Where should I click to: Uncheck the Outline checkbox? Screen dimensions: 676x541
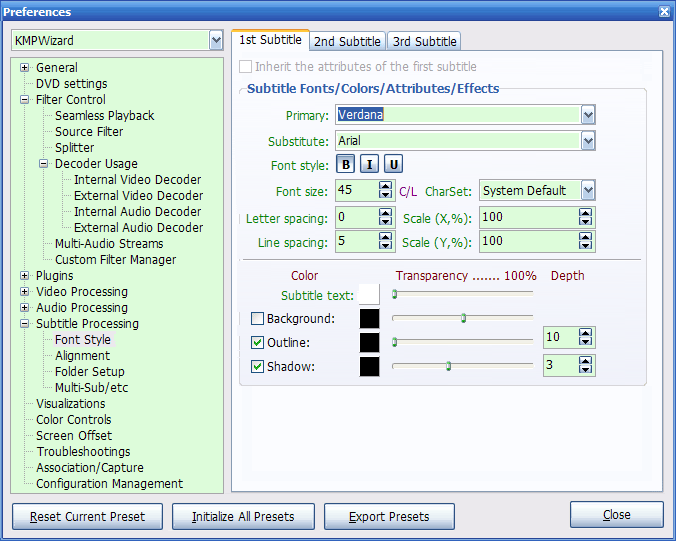click(x=257, y=343)
